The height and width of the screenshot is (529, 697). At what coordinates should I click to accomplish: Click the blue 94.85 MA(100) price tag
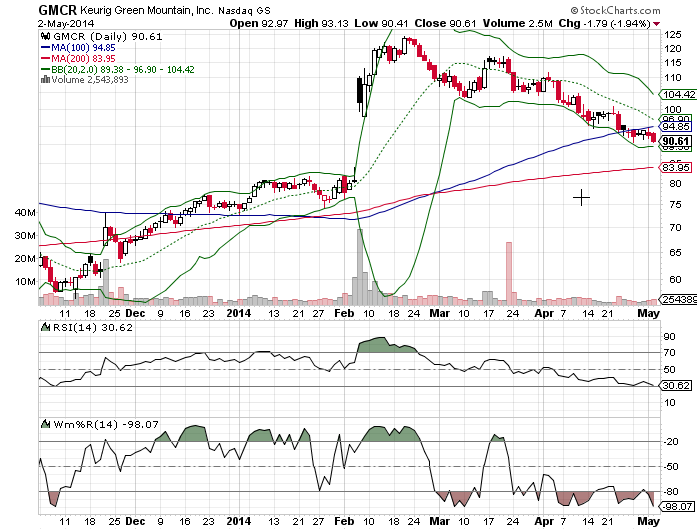(675, 127)
